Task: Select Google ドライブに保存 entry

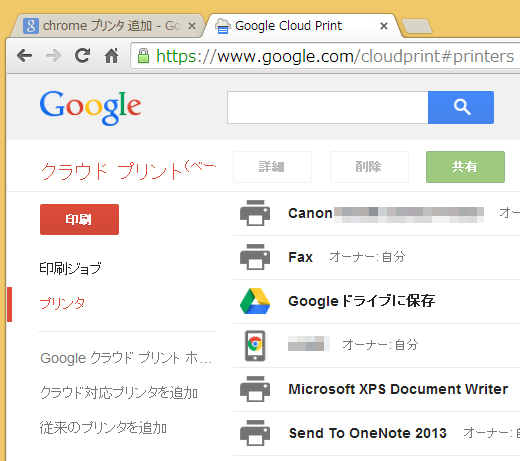Action: pyautogui.click(x=362, y=301)
